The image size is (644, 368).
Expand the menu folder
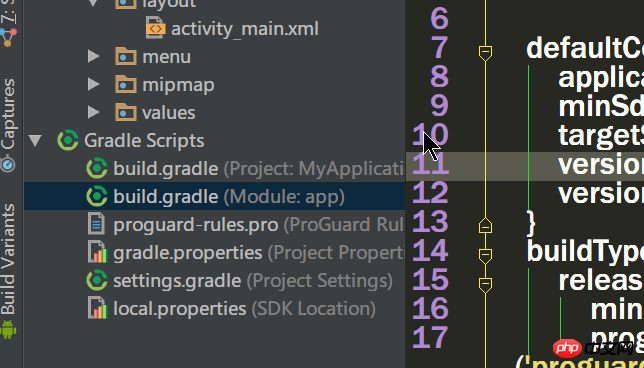94,56
